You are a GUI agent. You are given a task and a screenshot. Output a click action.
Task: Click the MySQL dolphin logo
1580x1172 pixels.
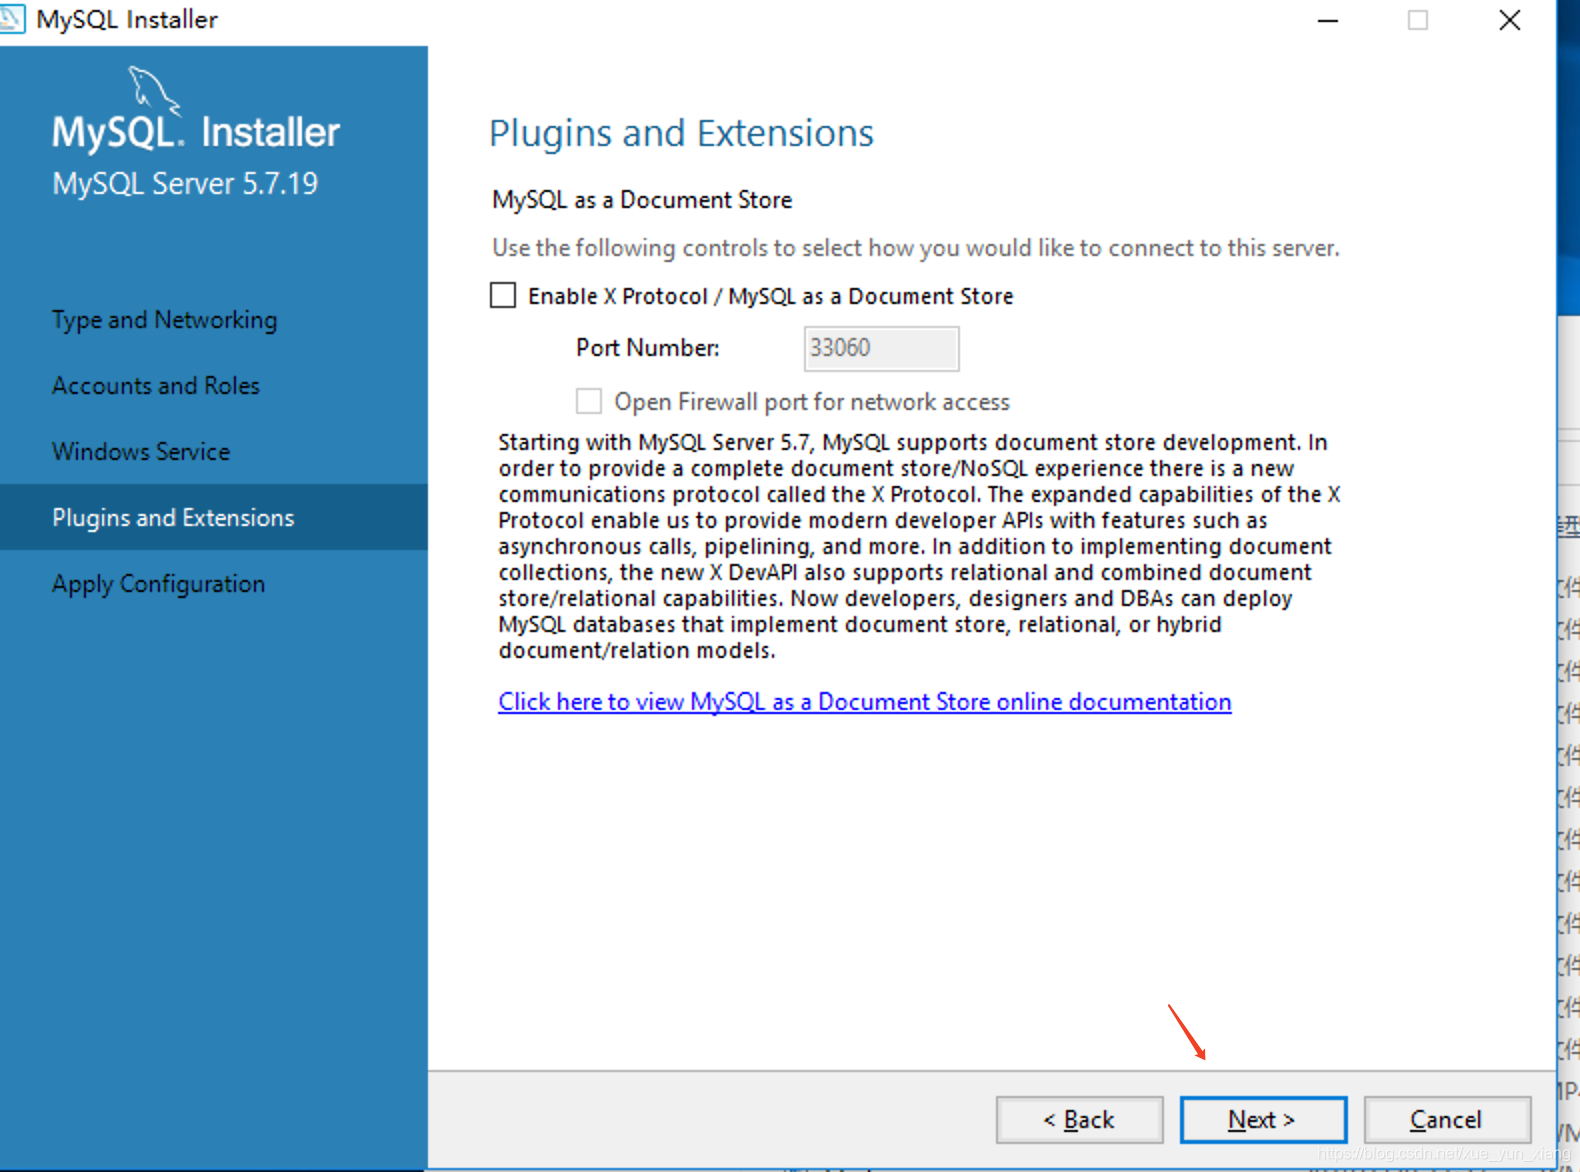coord(154,90)
